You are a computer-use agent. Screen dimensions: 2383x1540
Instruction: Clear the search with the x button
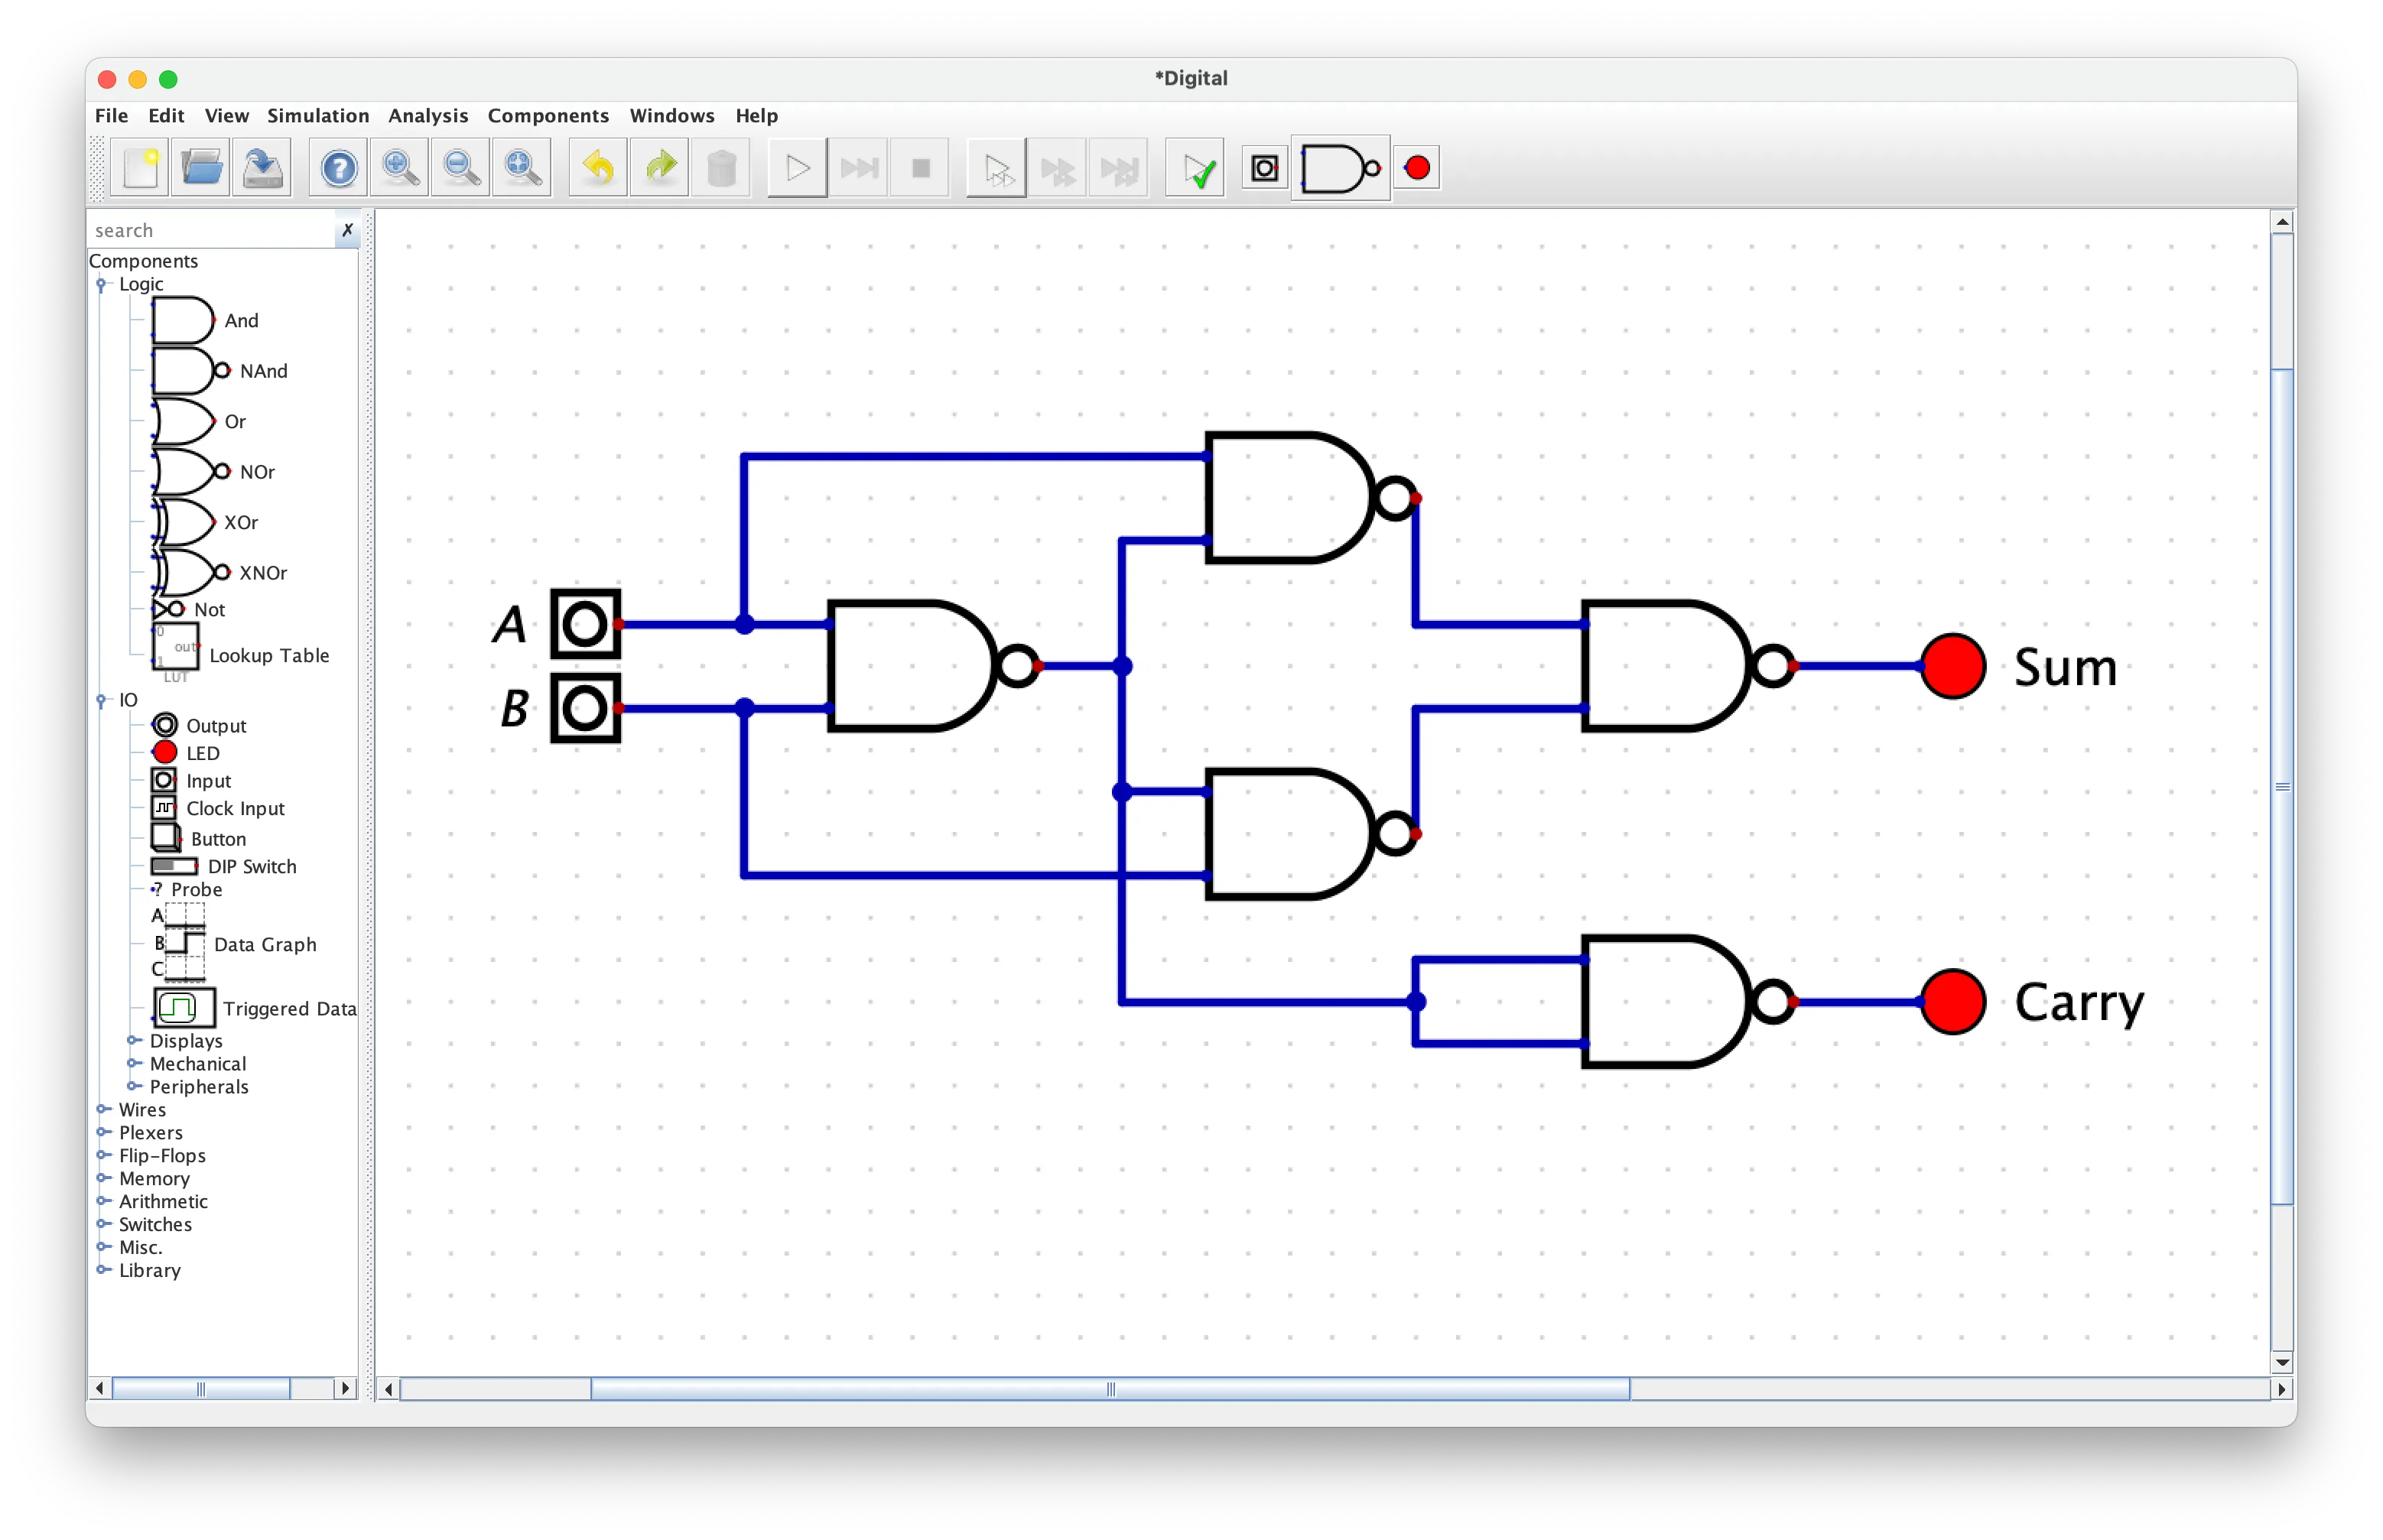[347, 231]
